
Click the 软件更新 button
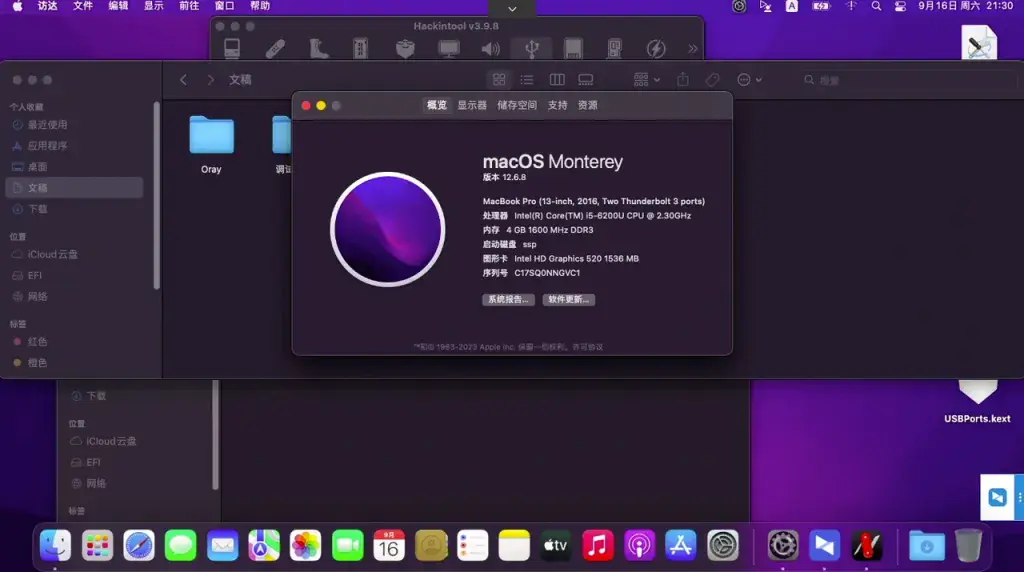point(568,299)
